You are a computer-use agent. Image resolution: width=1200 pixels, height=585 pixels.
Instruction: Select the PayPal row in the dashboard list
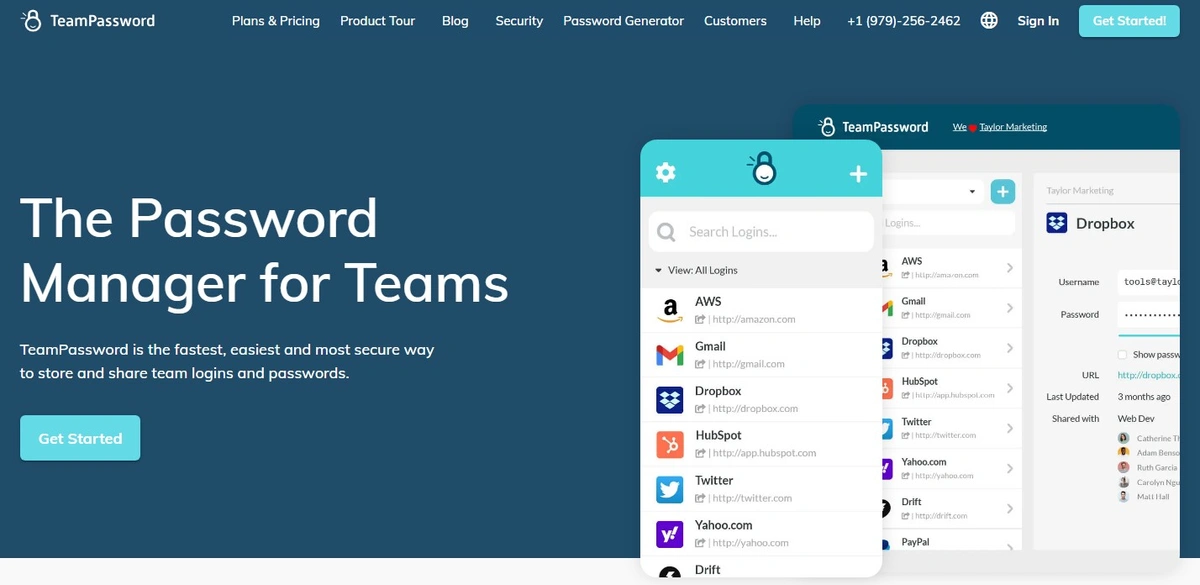point(950,542)
